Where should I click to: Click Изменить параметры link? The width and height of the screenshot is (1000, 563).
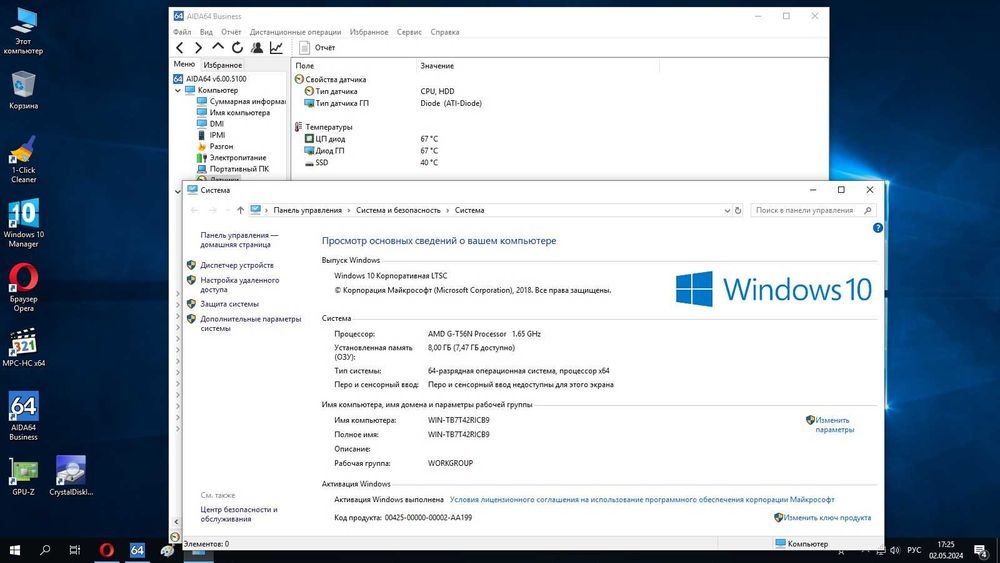834,425
